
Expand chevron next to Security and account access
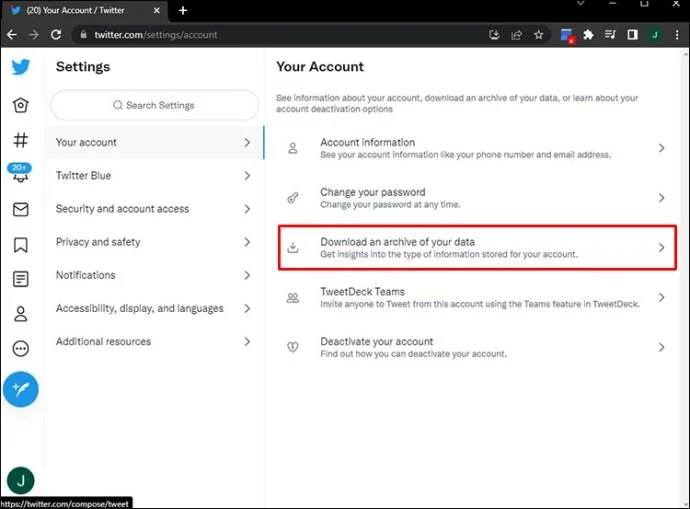coord(247,209)
